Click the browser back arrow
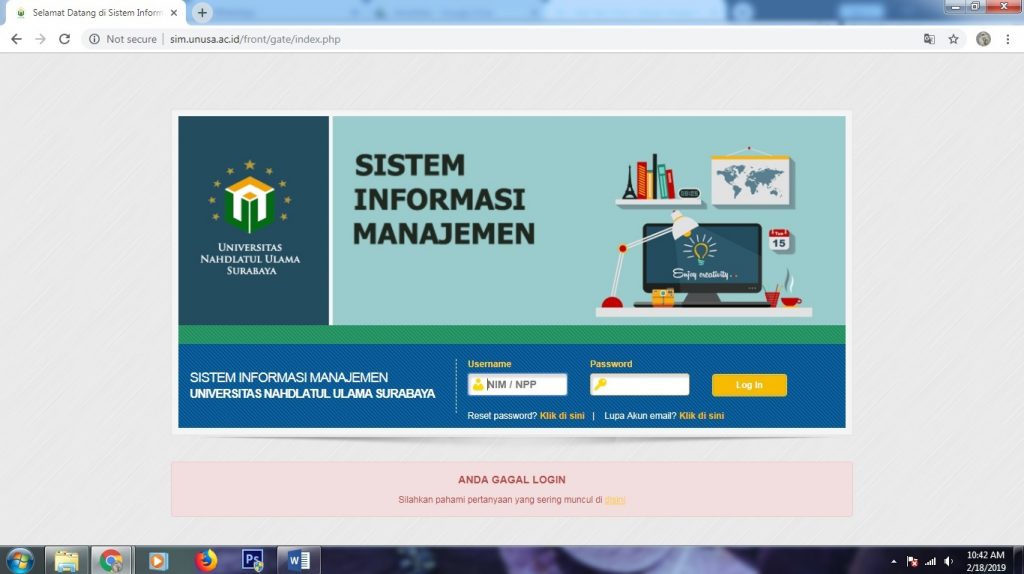1024x574 pixels. click(16, 39)
